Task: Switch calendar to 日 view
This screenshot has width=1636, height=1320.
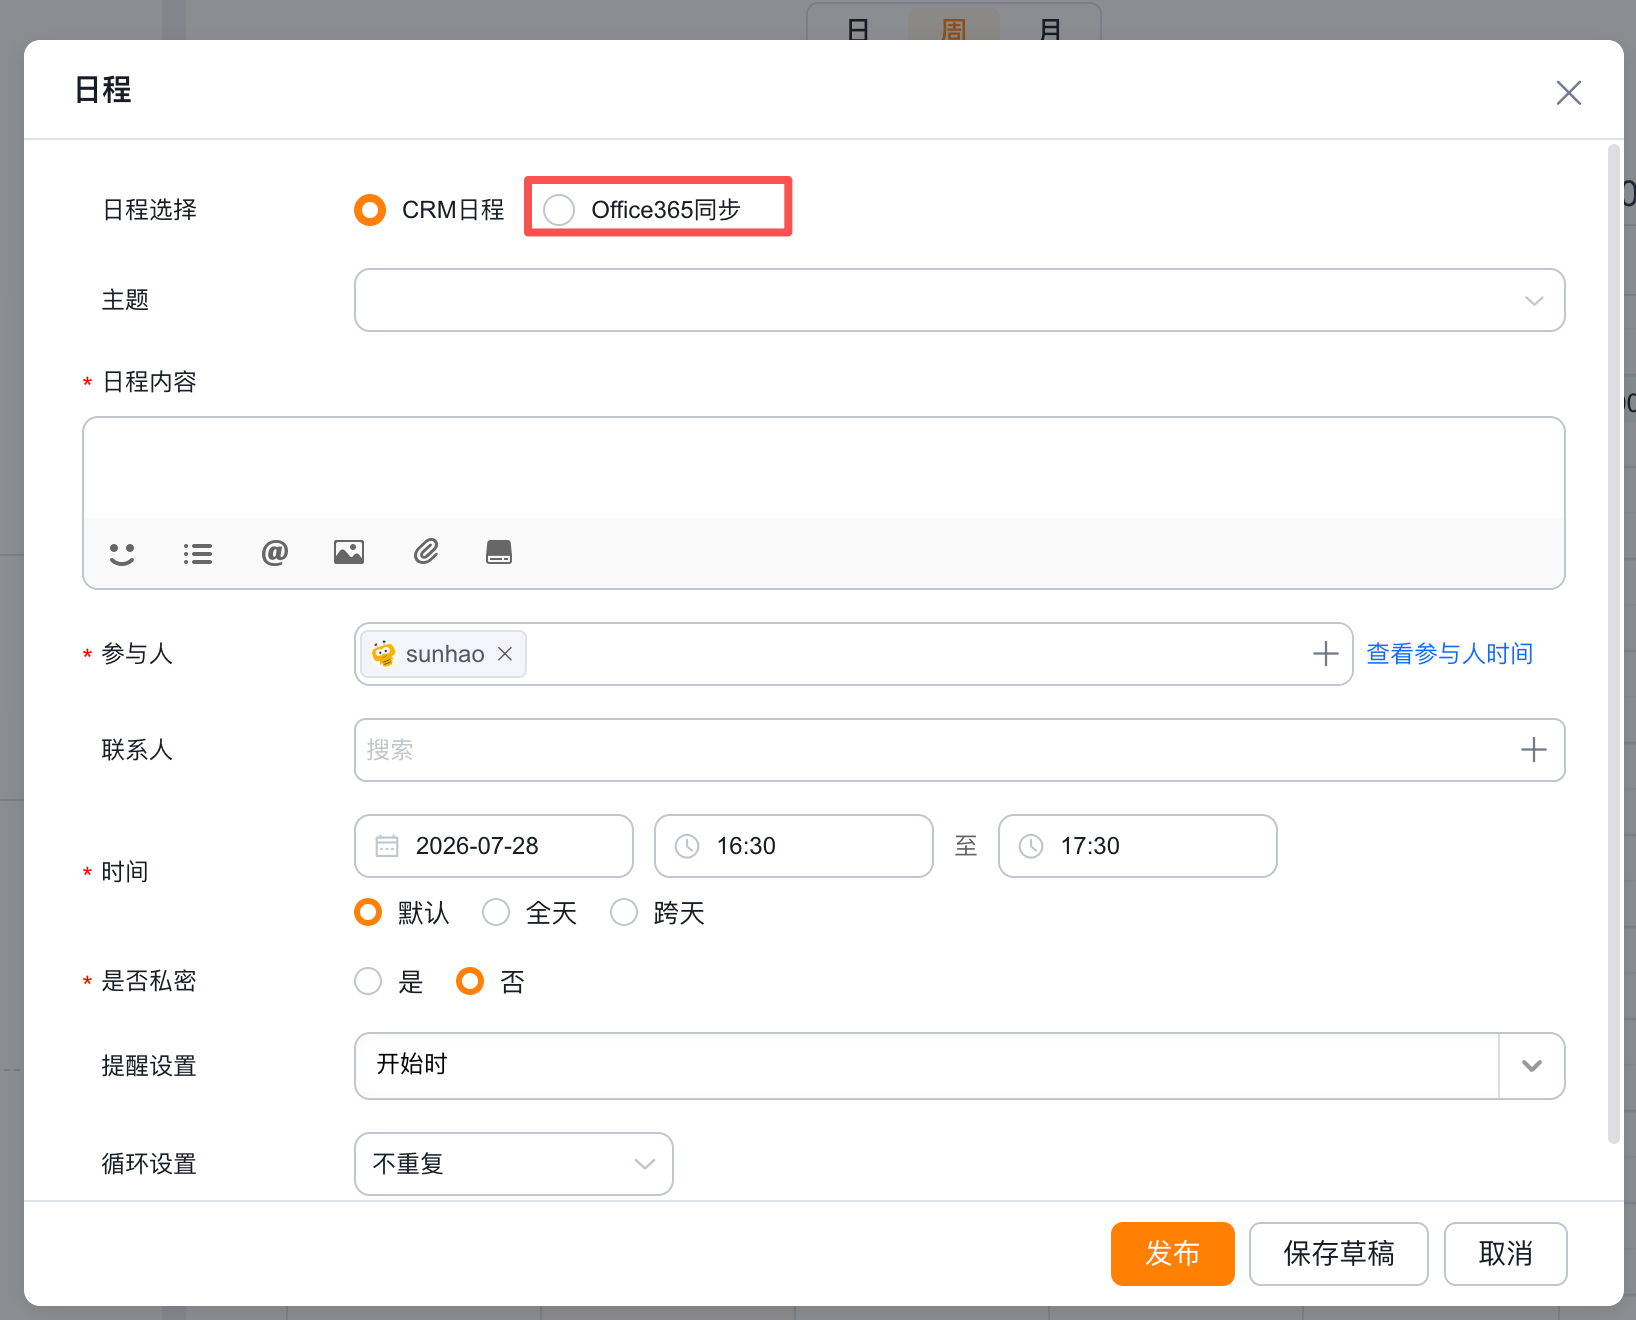Action: [x=858, y=29]
